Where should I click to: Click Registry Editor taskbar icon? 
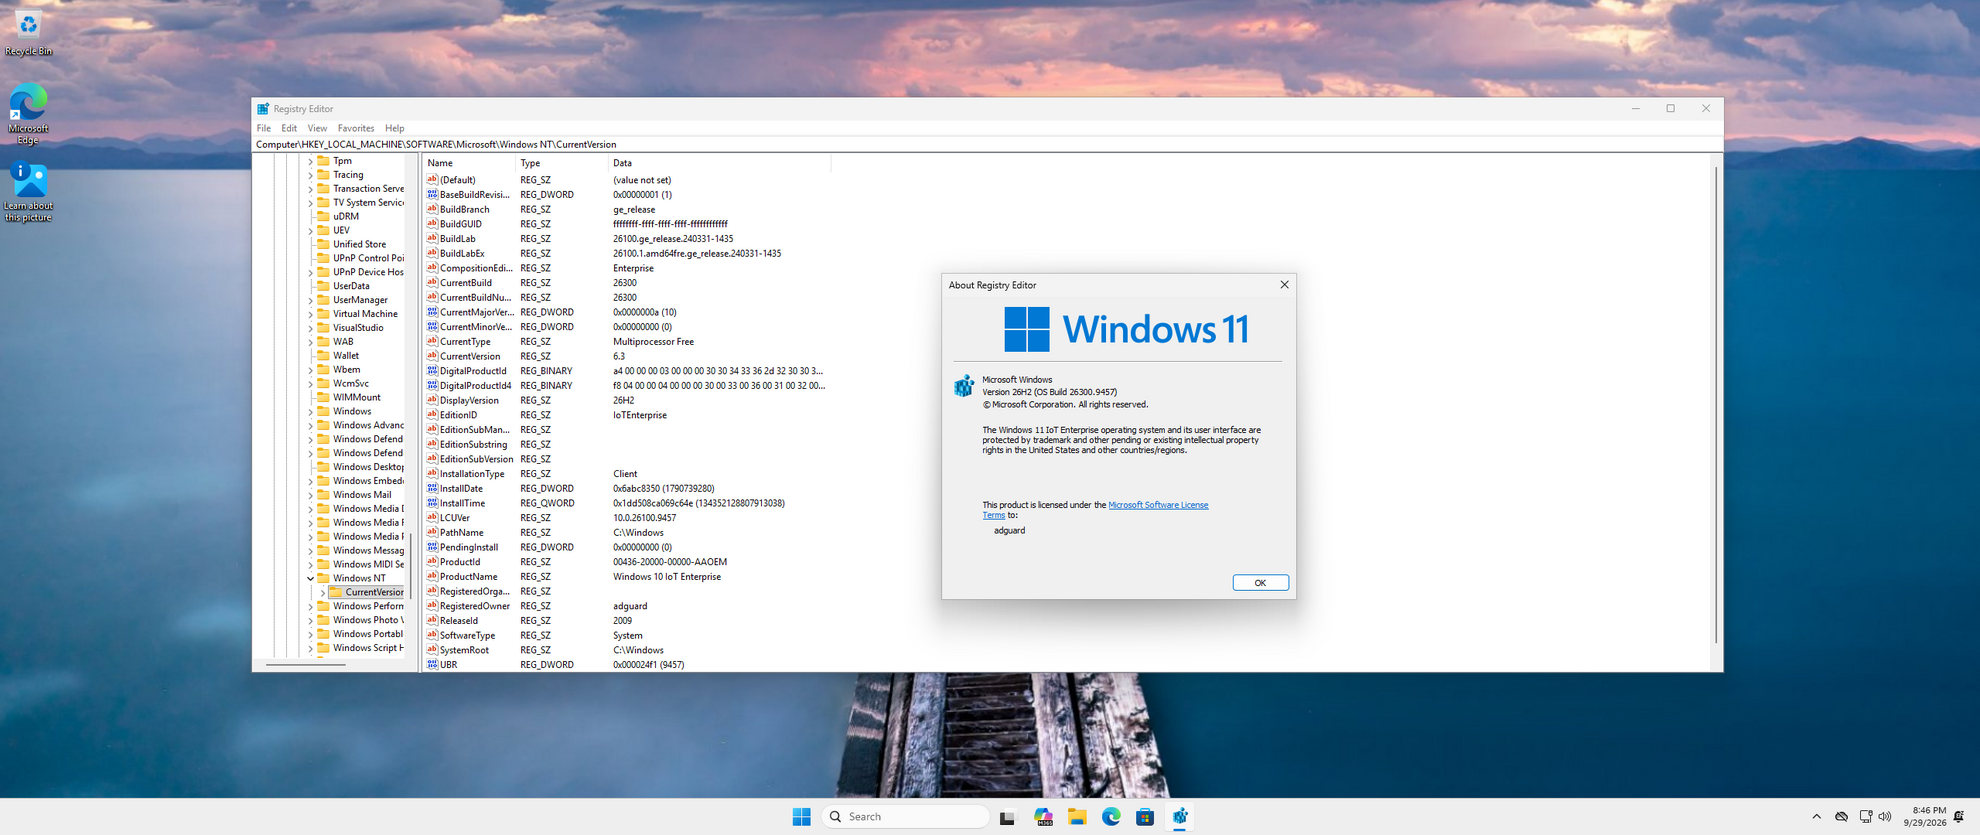(1180, 817)
